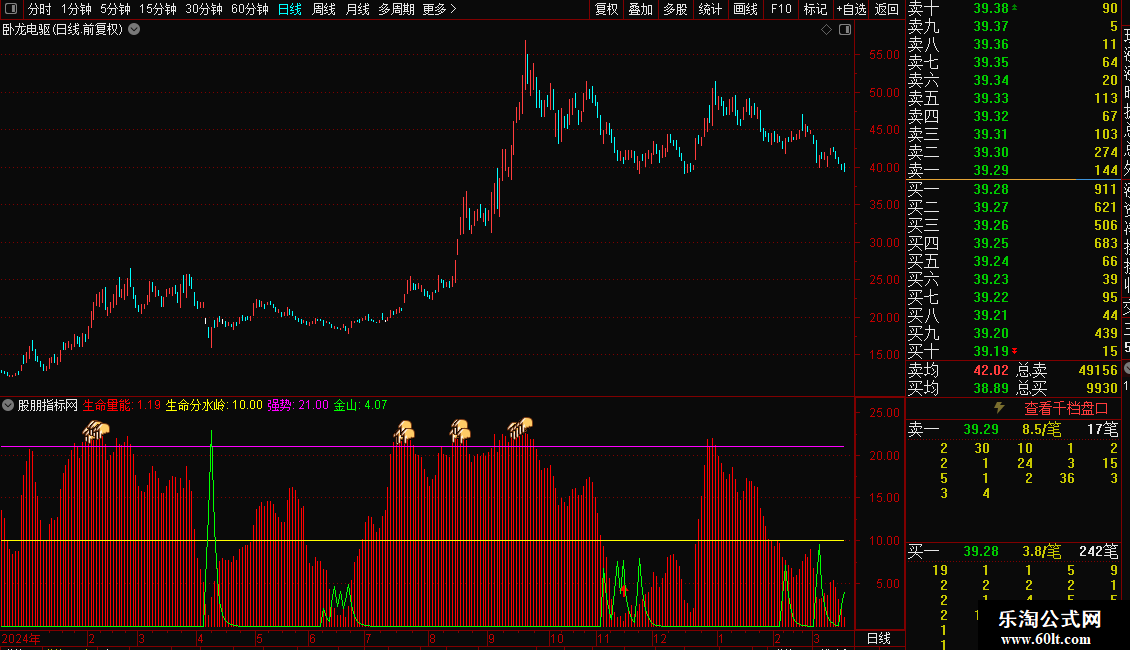1130x650 pixels.
Task: Click the 多股 multi-stock button
Action: tap(675, 9)
